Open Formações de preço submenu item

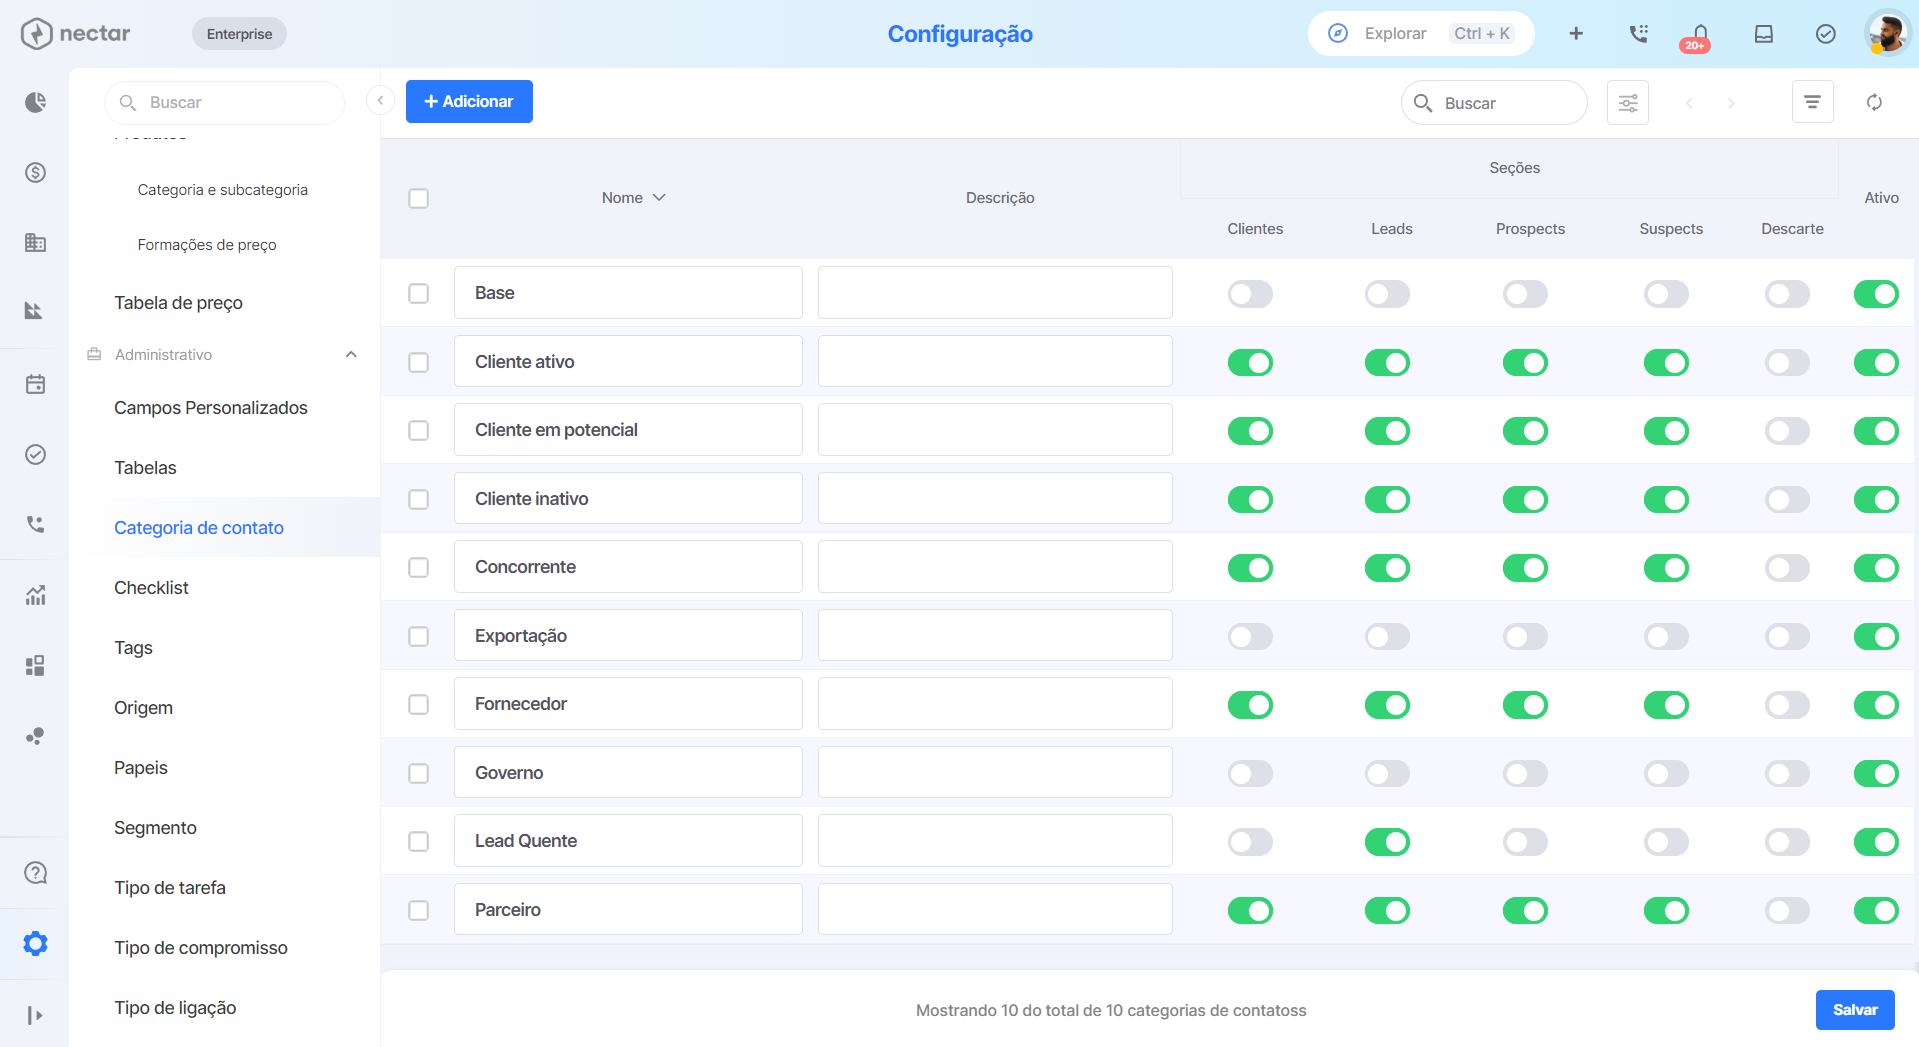pyautogui.click(x=207, y=245)
